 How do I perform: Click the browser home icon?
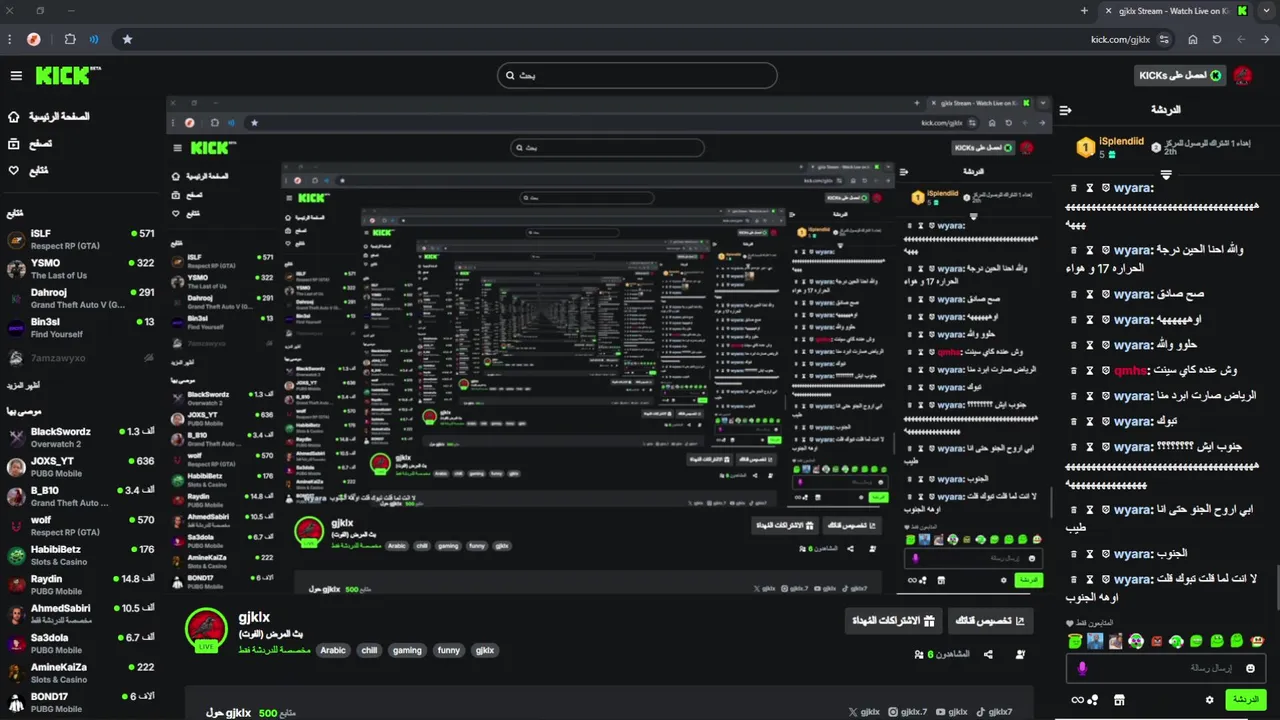coord(1193,40)
